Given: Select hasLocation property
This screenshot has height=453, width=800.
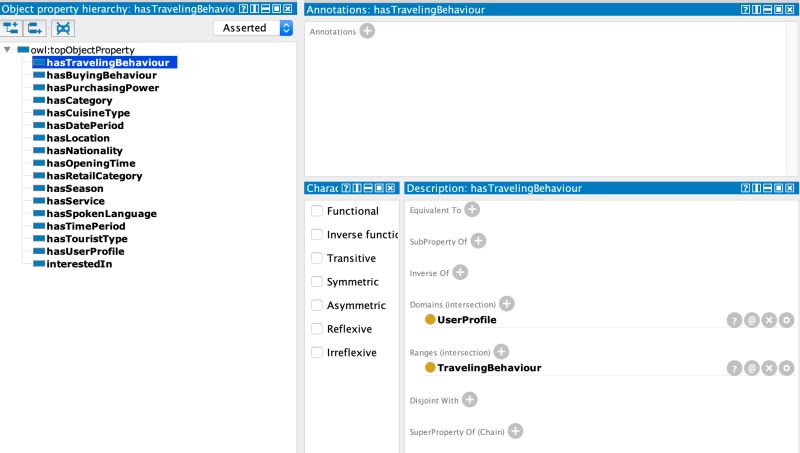Looking at the screenshot, I should 78,138.
